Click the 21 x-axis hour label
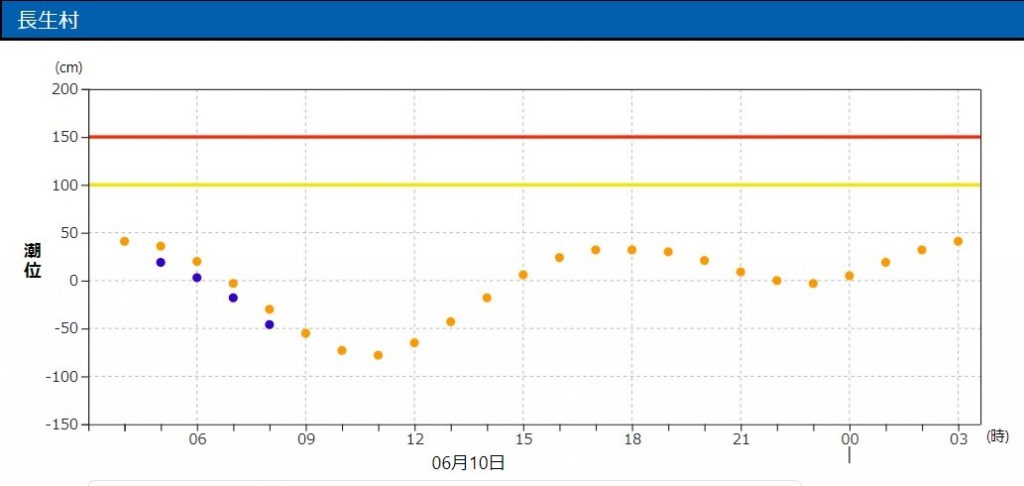 click(741, 440)
